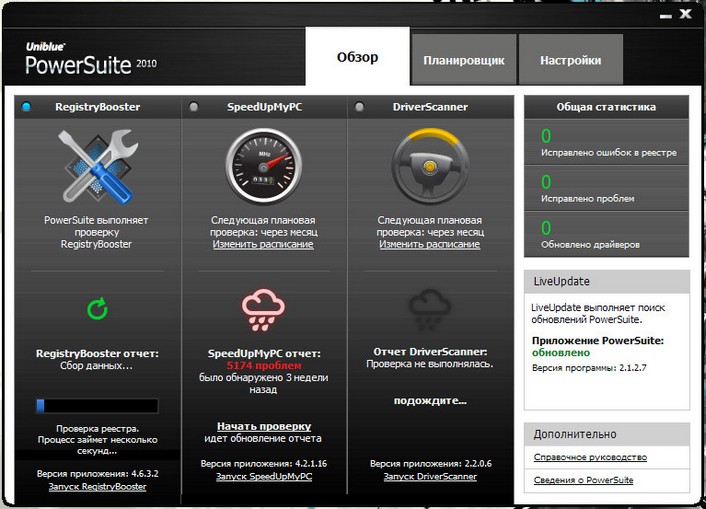
Task: Click the registry scan progress bar
Action: [x=97, y=406]
